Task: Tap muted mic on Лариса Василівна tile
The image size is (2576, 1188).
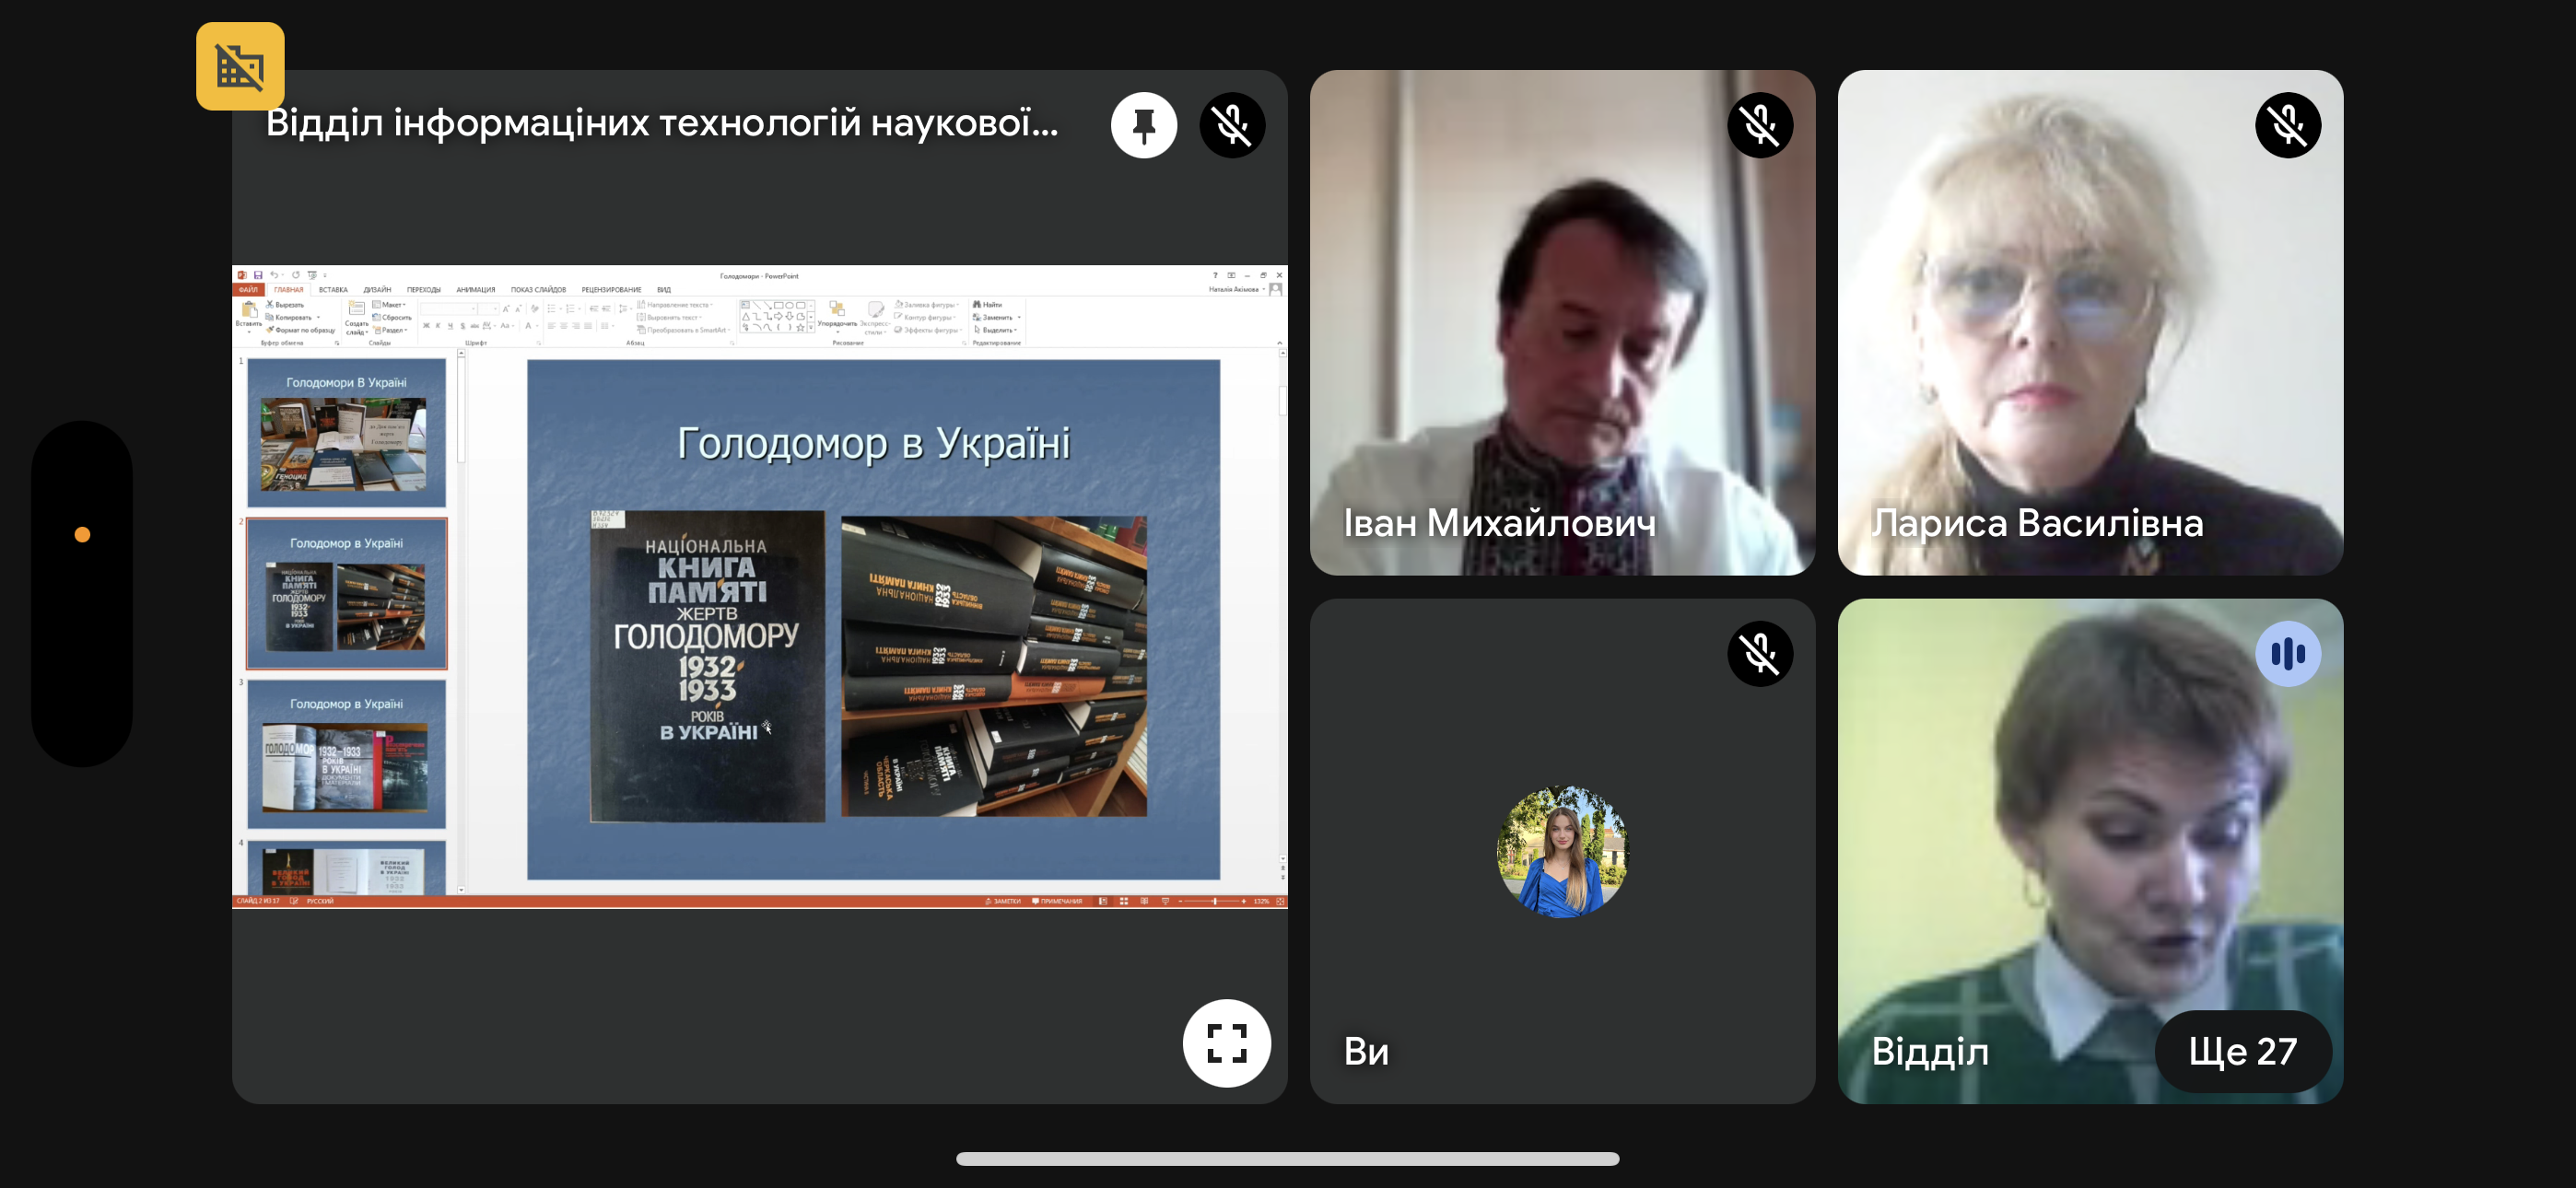Action: click(2287, 125)
